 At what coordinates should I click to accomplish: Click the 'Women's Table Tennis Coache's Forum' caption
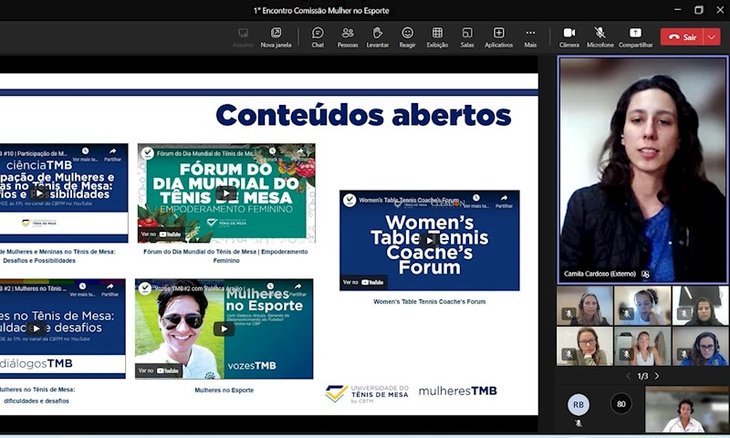pos(429,302)
